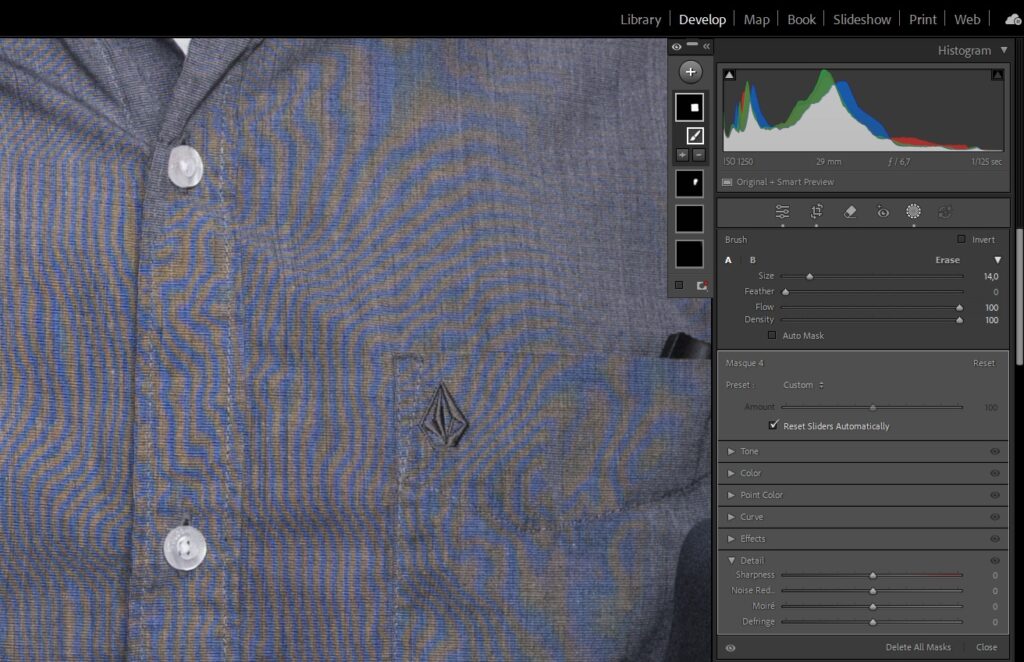Toggle visibility eye of Tone panel
This screenshot has width=1024, height=662.
(x=994, y=452)
